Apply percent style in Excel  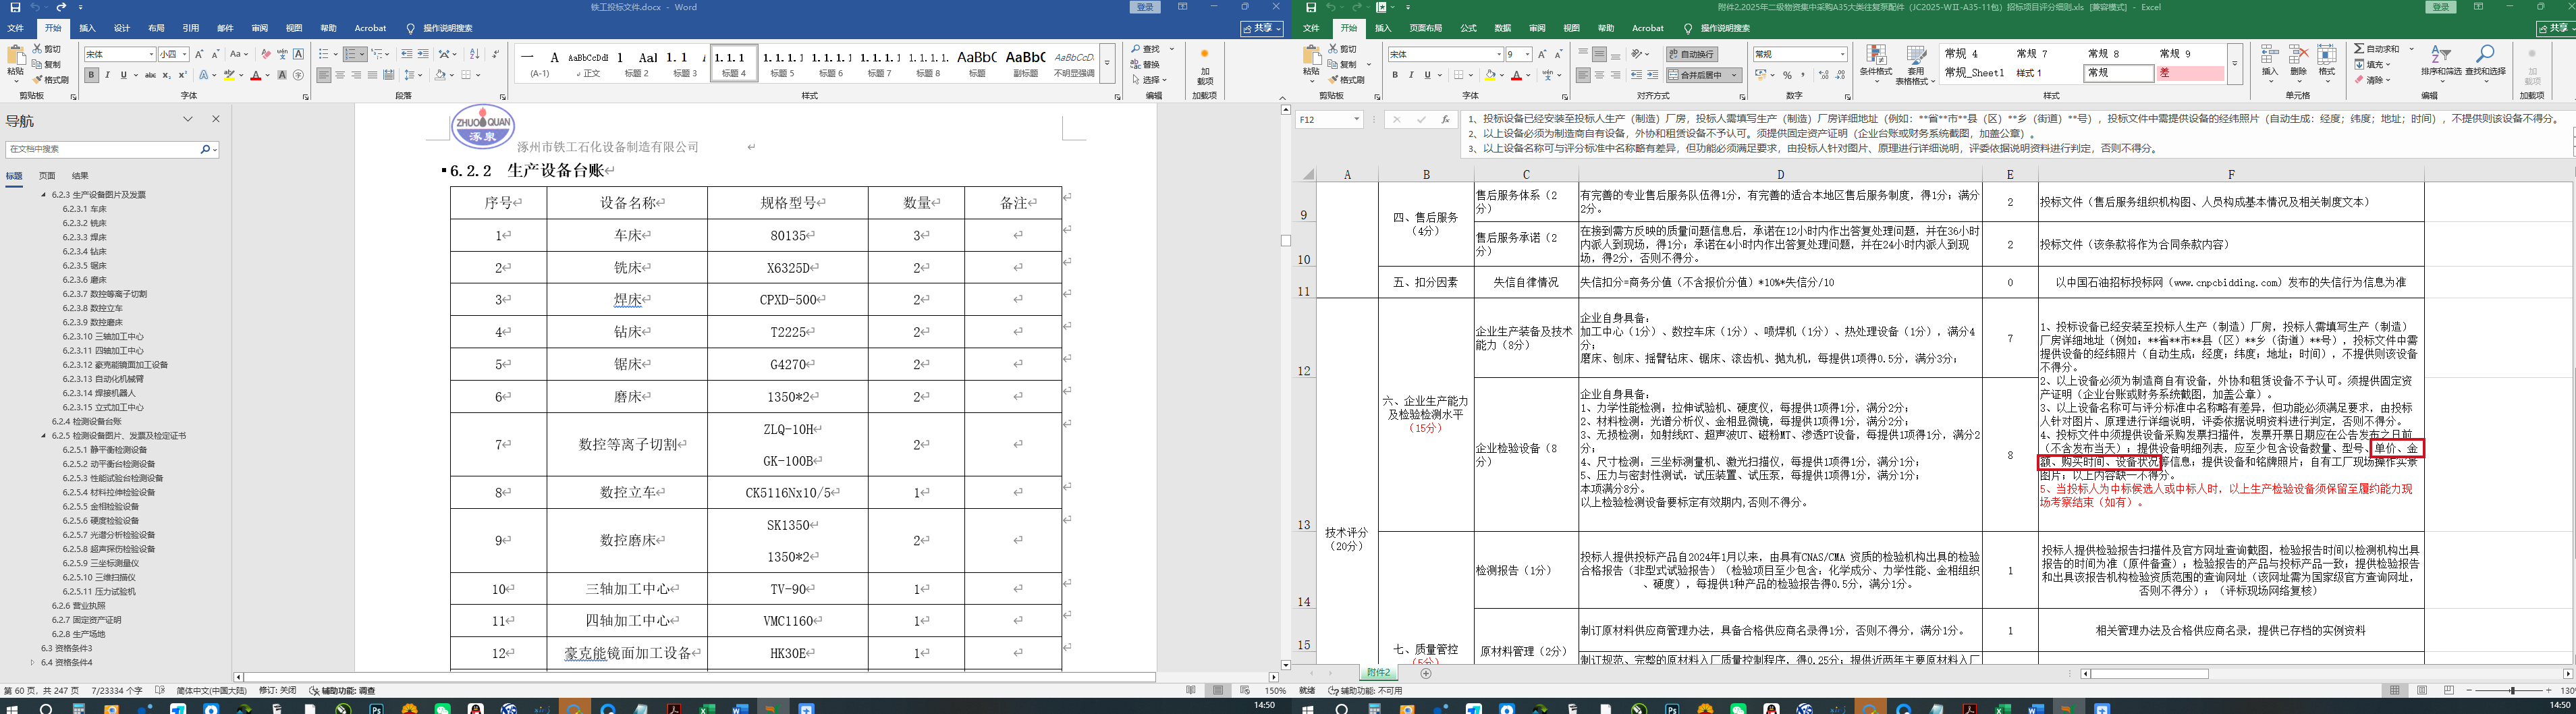1787,75
